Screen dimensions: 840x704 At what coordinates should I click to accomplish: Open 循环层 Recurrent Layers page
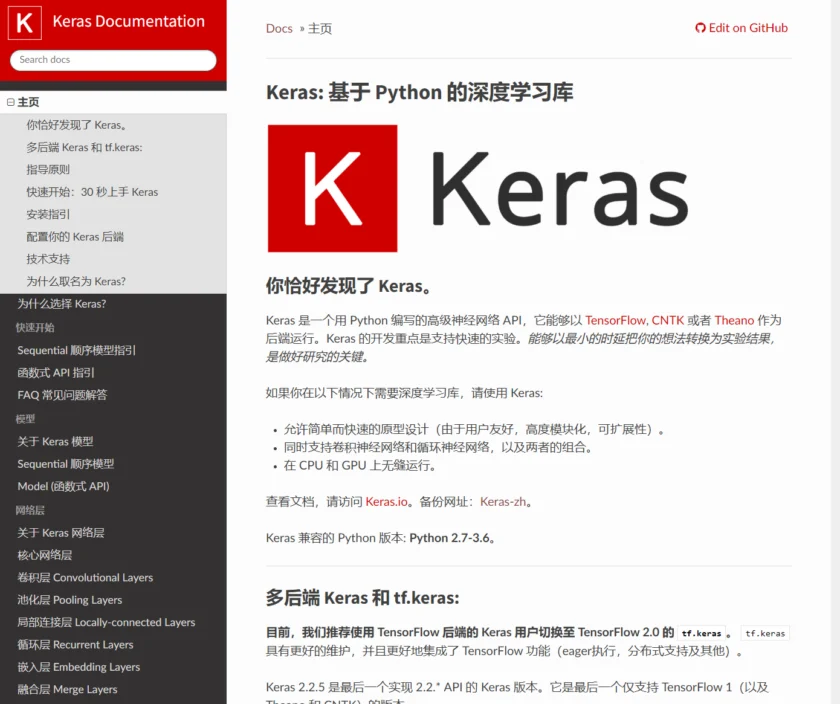coord(76,645)
